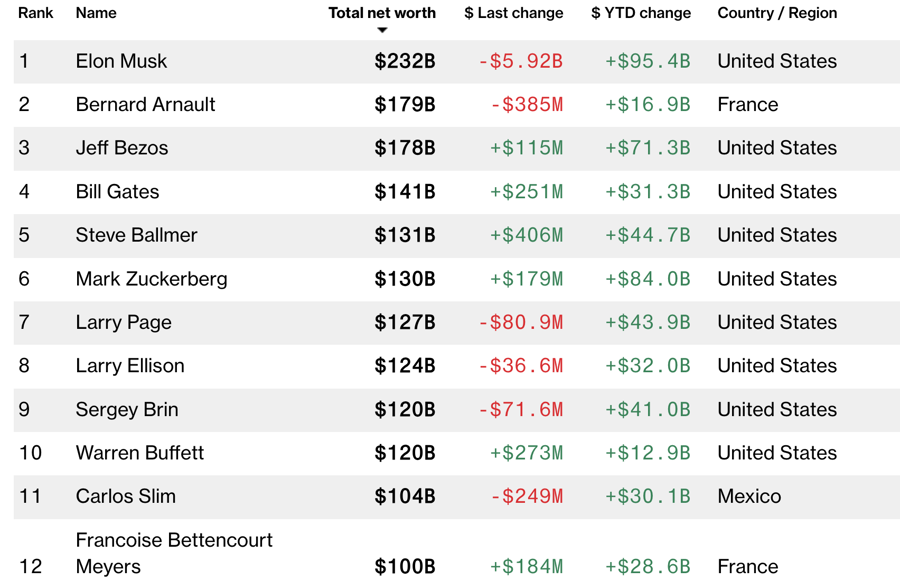Open Warren Buffett's profile link

point(139,453)
